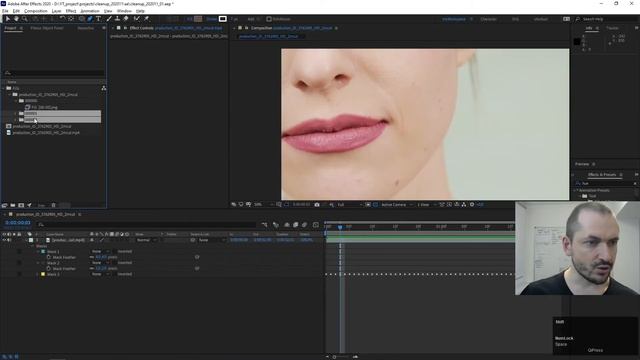The height and width of the screenshot is (360, 640).
Task: Select the Type text tool
Action: coord(98,19)
